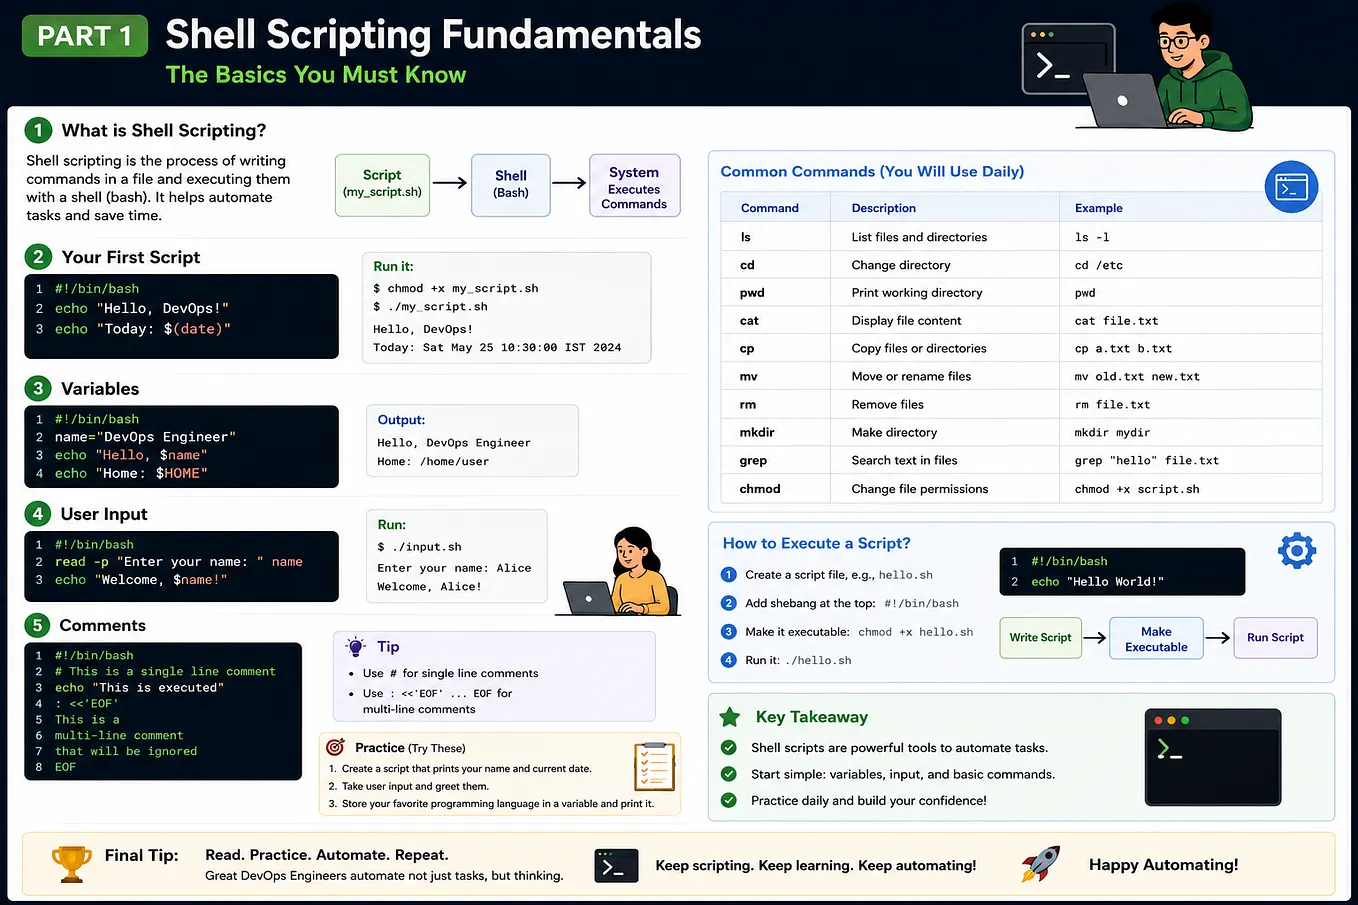Click the green check beside Start simple
Screen dimensions: 1358x905
[x=729, y=774]
